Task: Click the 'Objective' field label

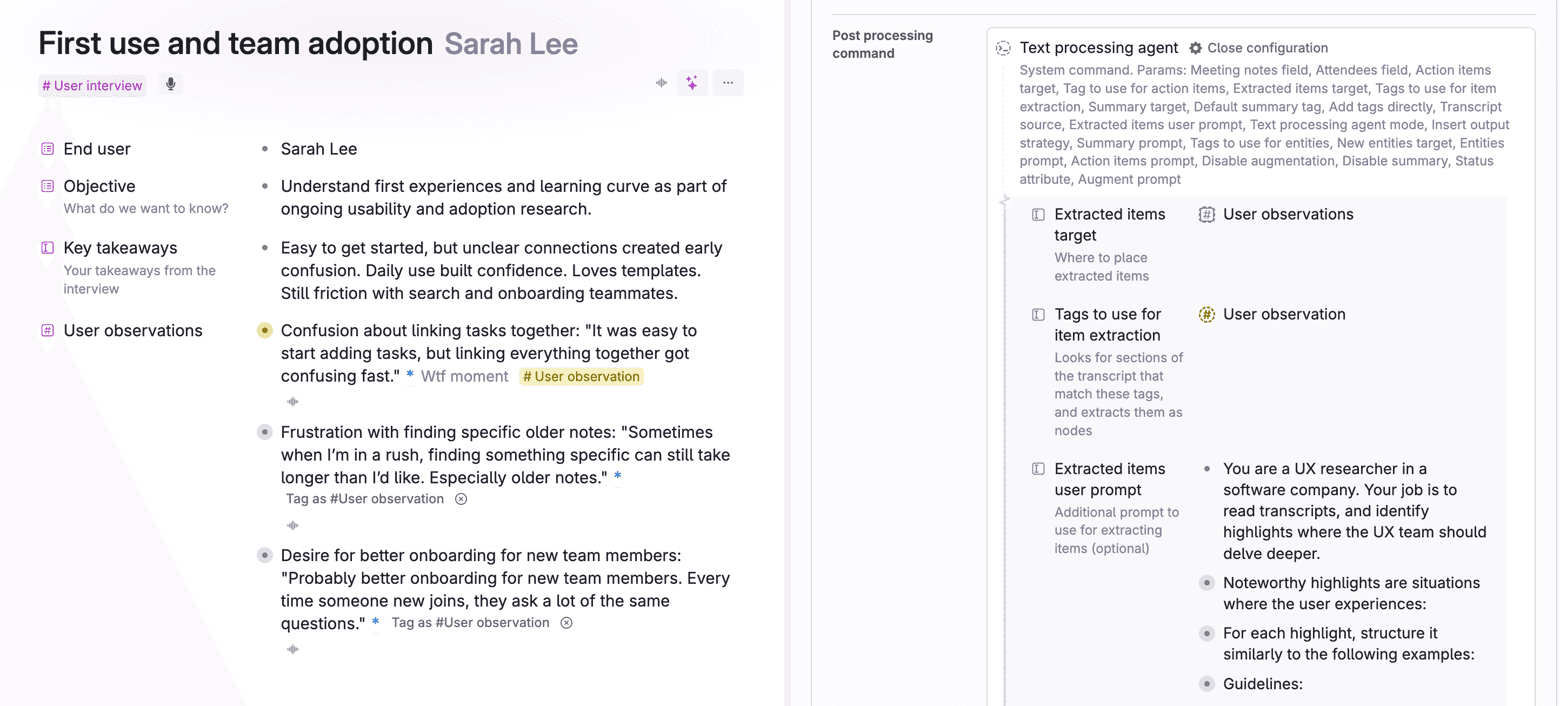Action: tap(99, 186)
